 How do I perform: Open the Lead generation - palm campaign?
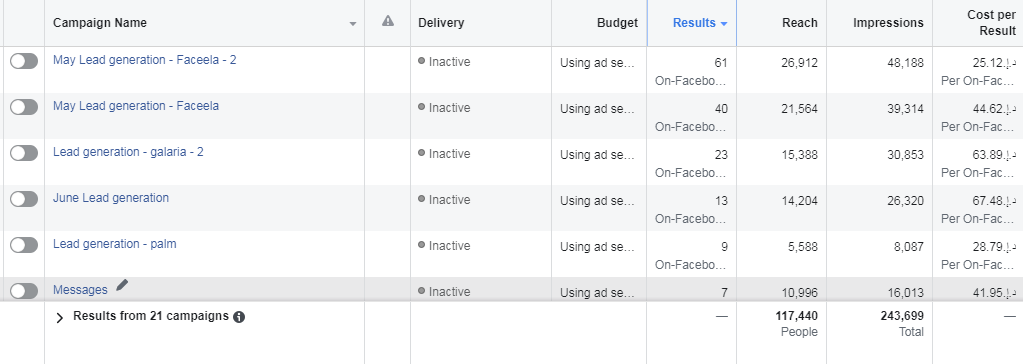[x=115, y=244]
